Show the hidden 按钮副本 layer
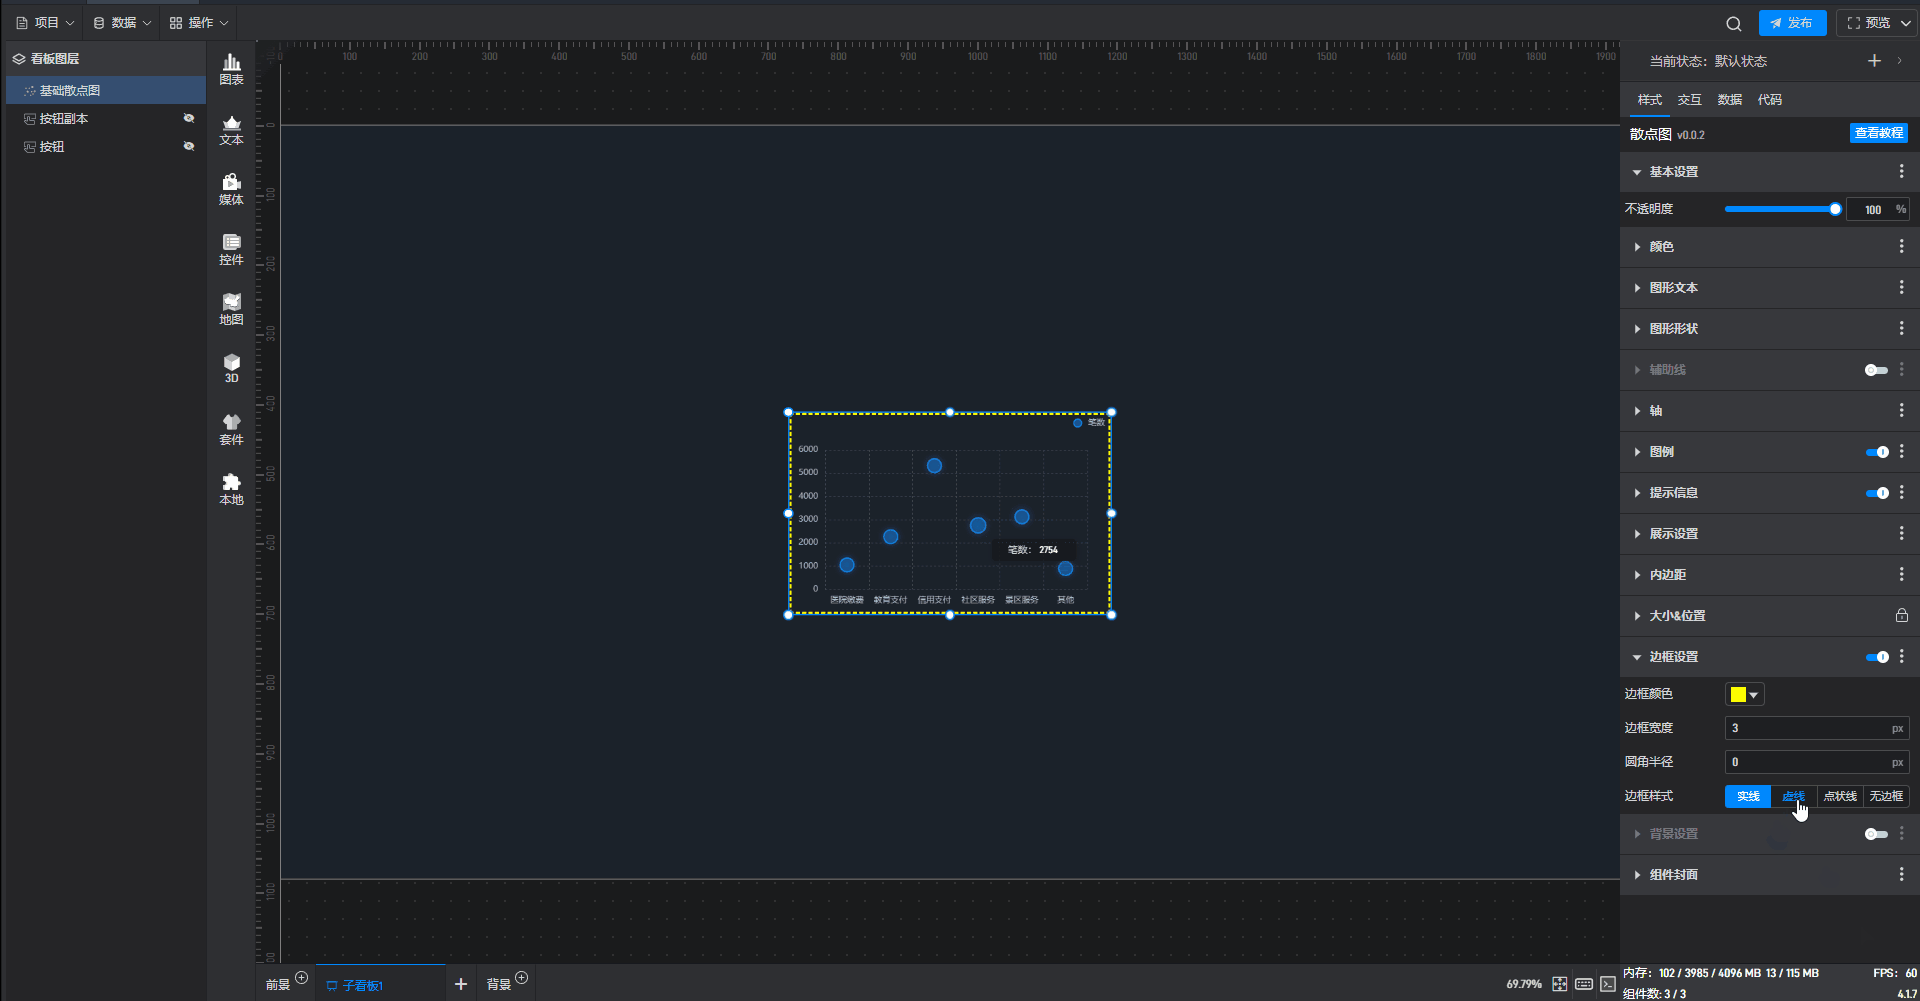 189,118
